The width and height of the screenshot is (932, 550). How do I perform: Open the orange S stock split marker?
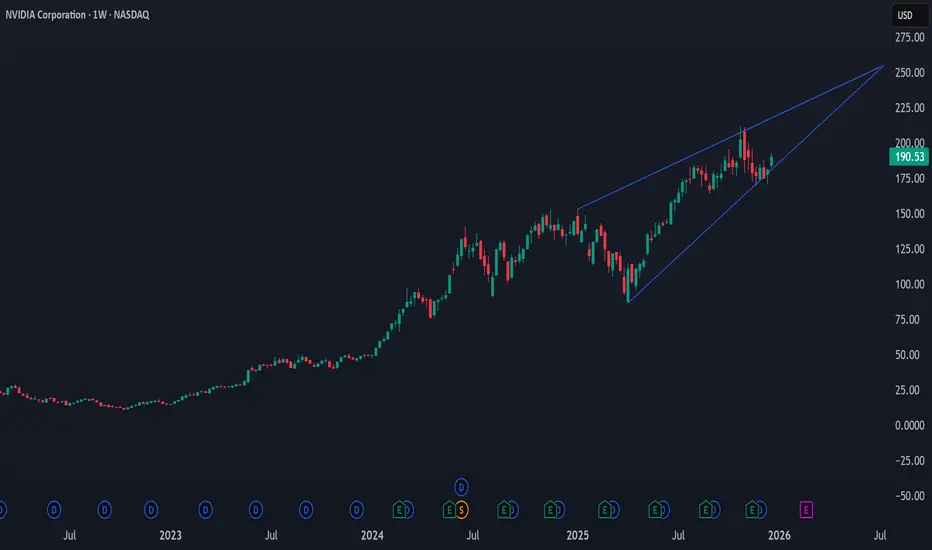pos(461,510)
